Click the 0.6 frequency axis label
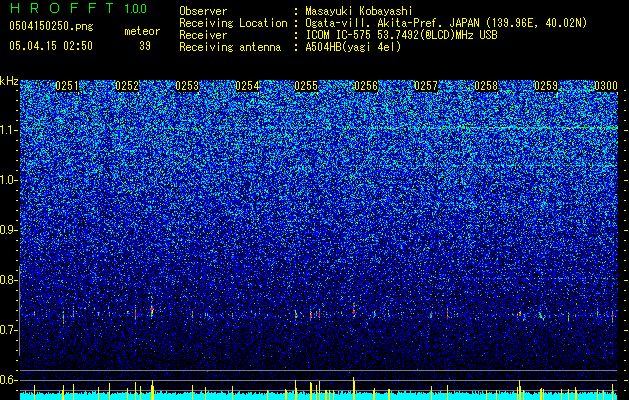The height and width of the screenshot is (400, 629). pyautogui.click(x=8, y=380)
